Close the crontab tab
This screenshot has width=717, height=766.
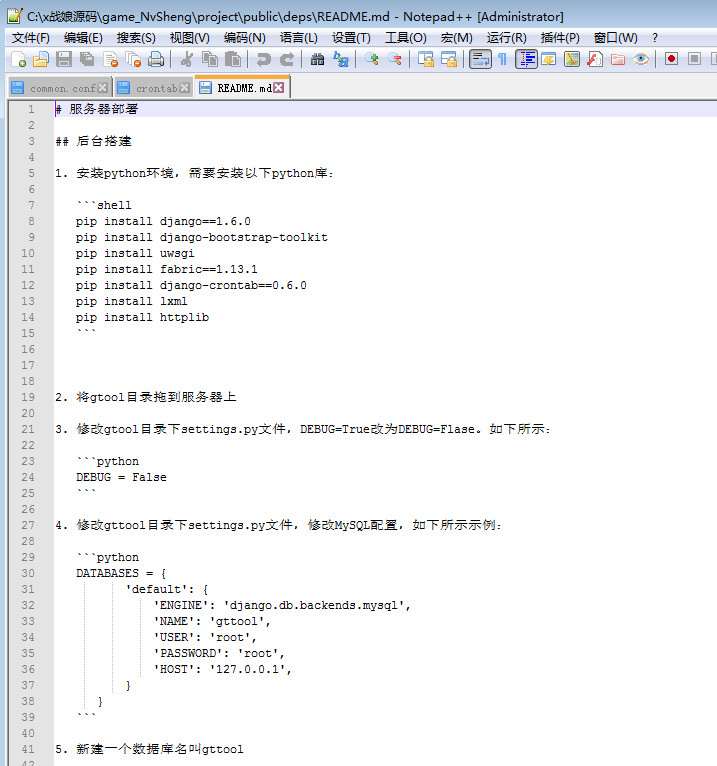(x=184, y=88)
